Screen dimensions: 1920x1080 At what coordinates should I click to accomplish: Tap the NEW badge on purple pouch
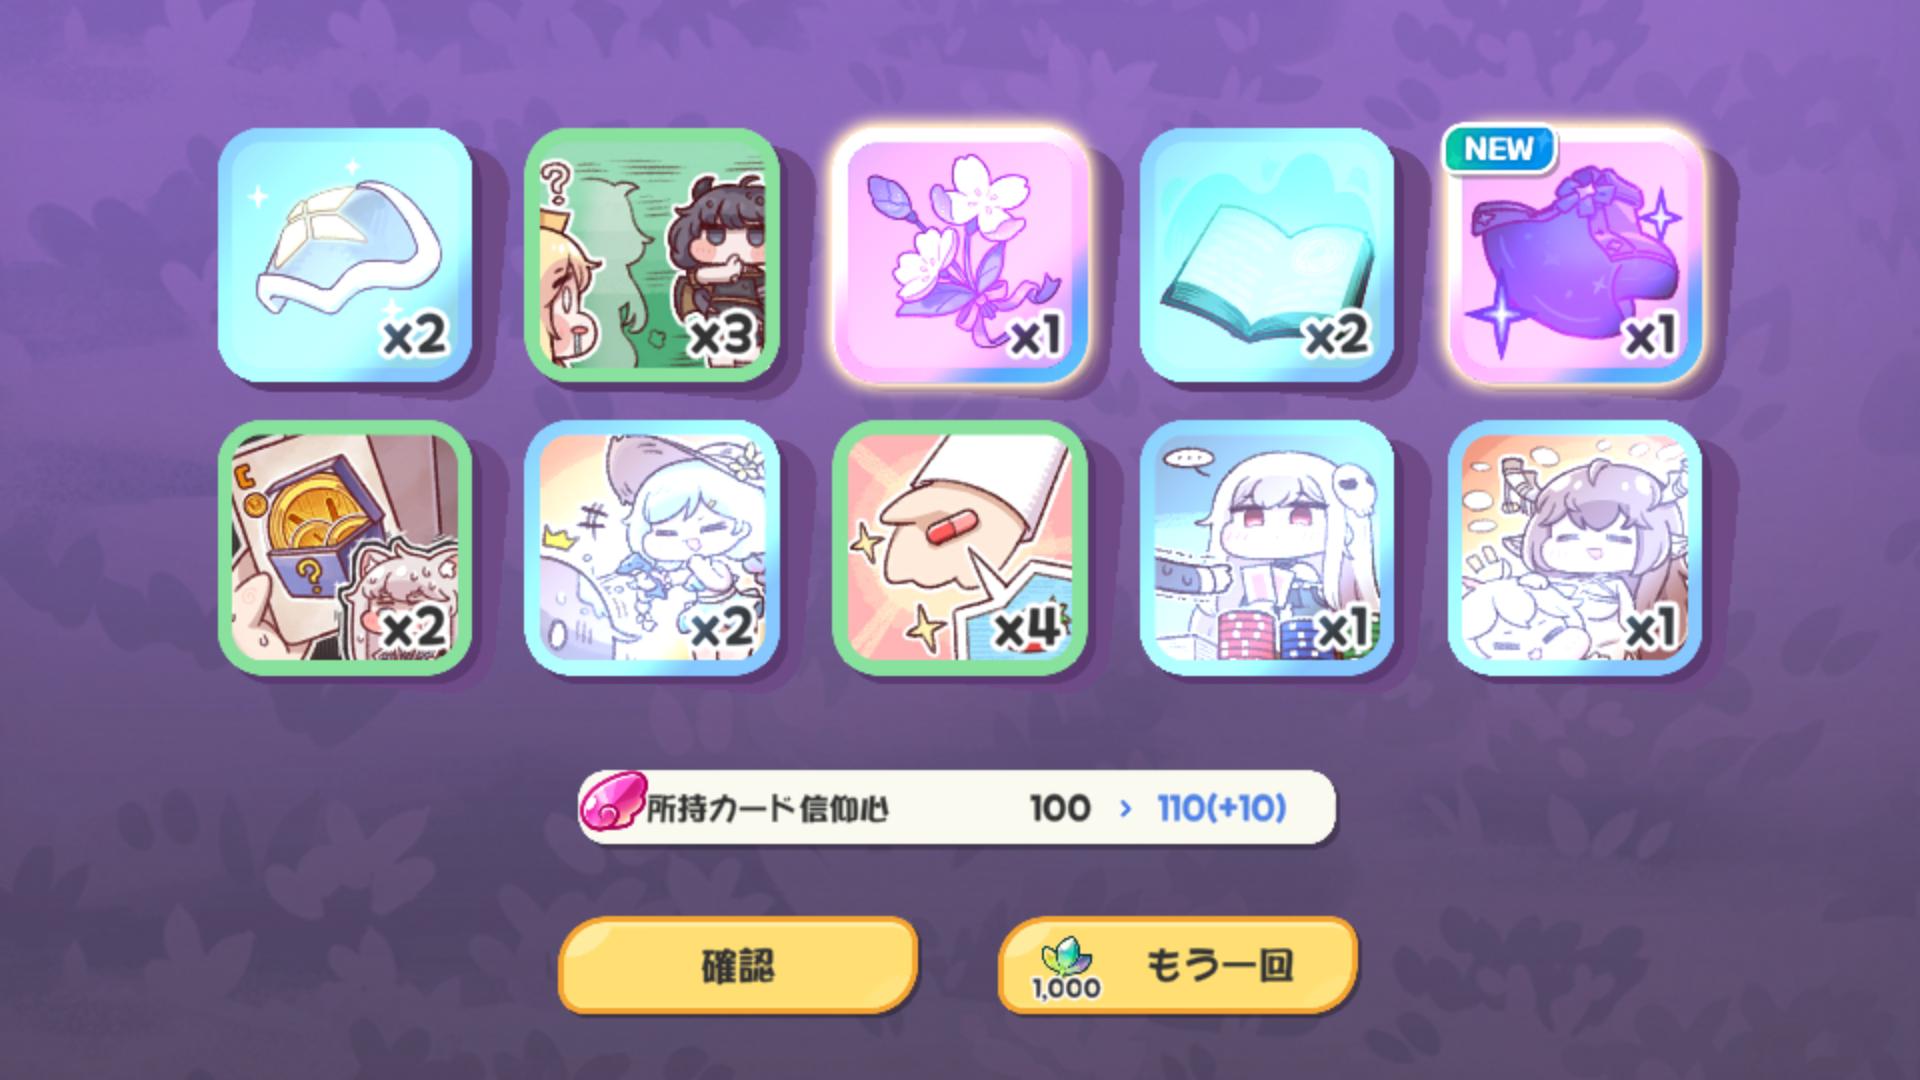[x=1499, y=149]
